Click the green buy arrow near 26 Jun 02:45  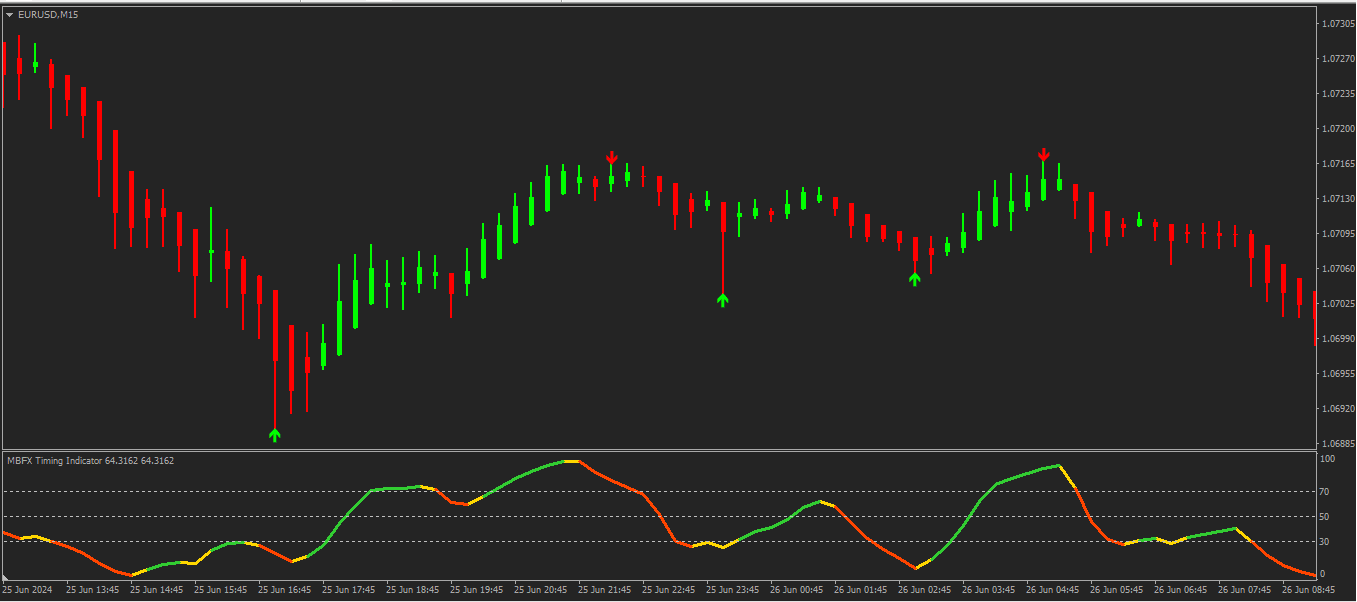coord(914,279)
